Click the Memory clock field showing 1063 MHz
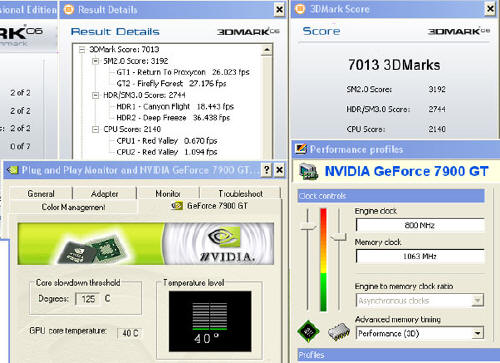Screen dimensions: 500x363 click(420, 256)
